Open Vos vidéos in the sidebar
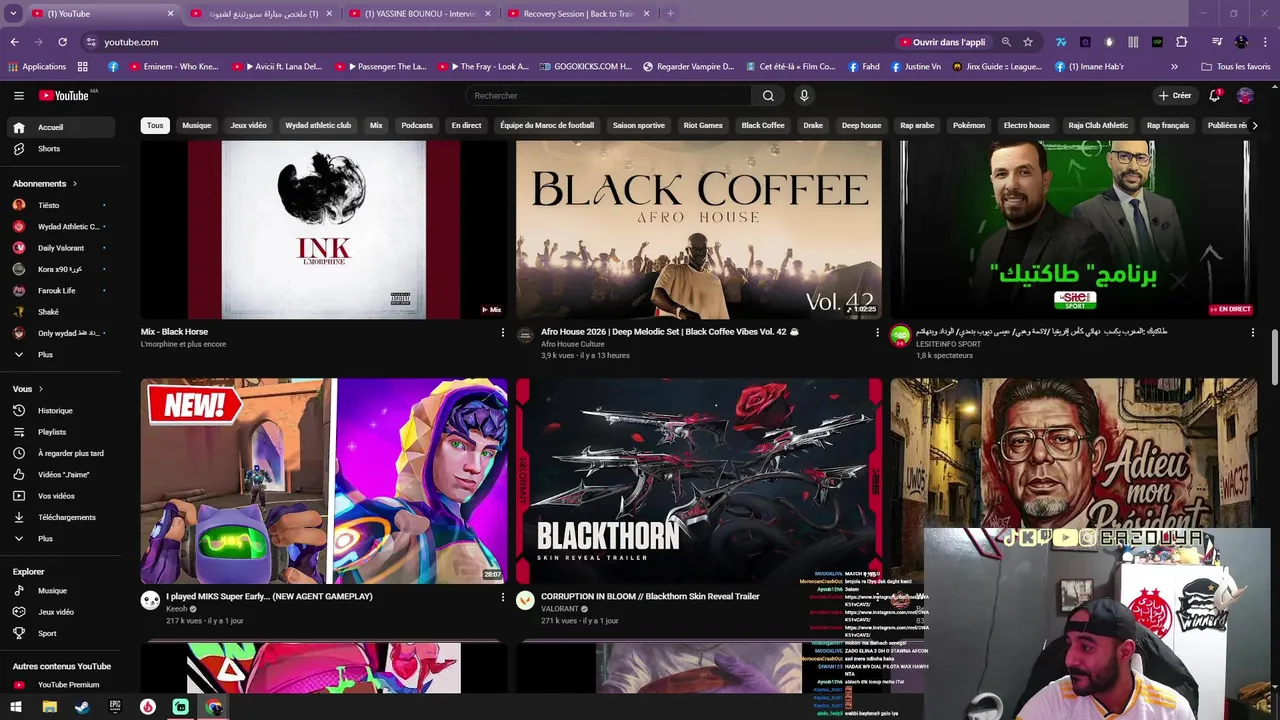The image size is (1280, 720). [60, 496]
